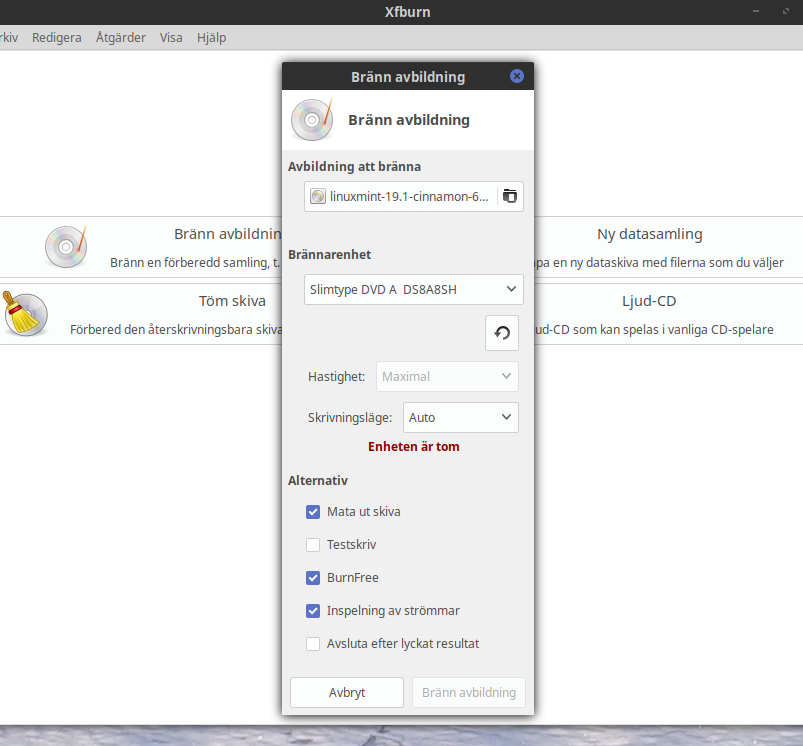Click Ny datasamling in main window
This screenshot has height=746, width=803.
point(649,234)
